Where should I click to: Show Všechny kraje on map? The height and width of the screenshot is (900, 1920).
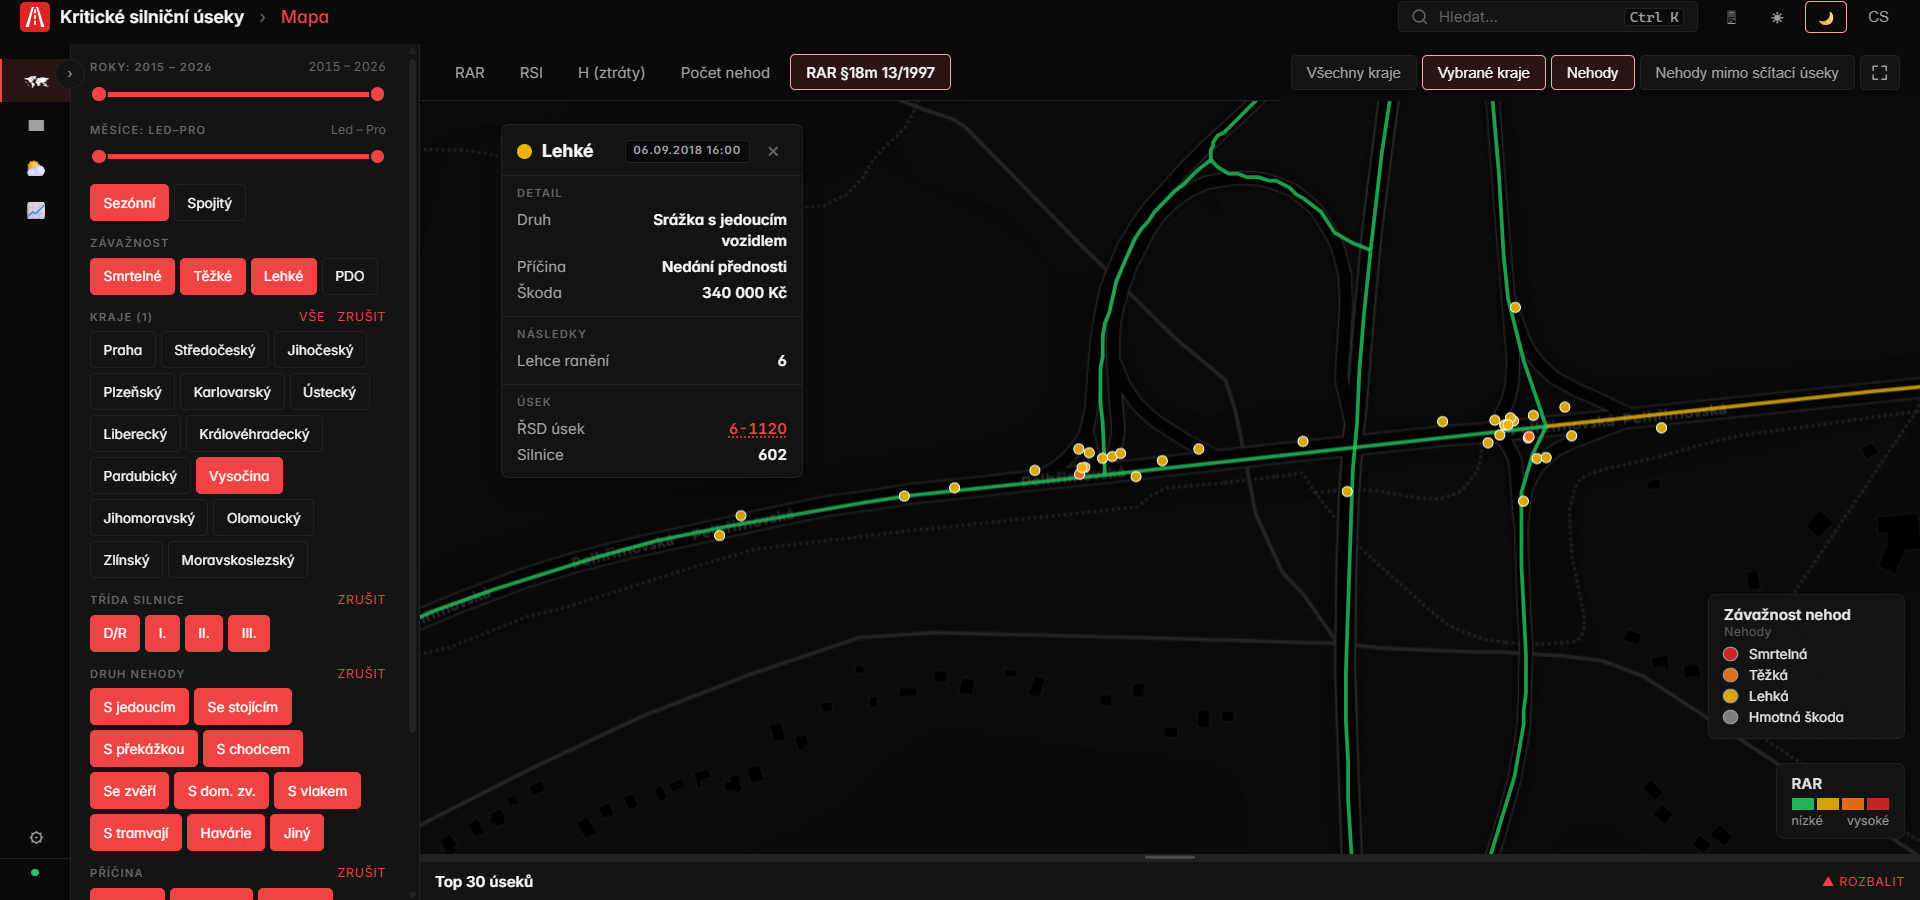(1353, 72)
